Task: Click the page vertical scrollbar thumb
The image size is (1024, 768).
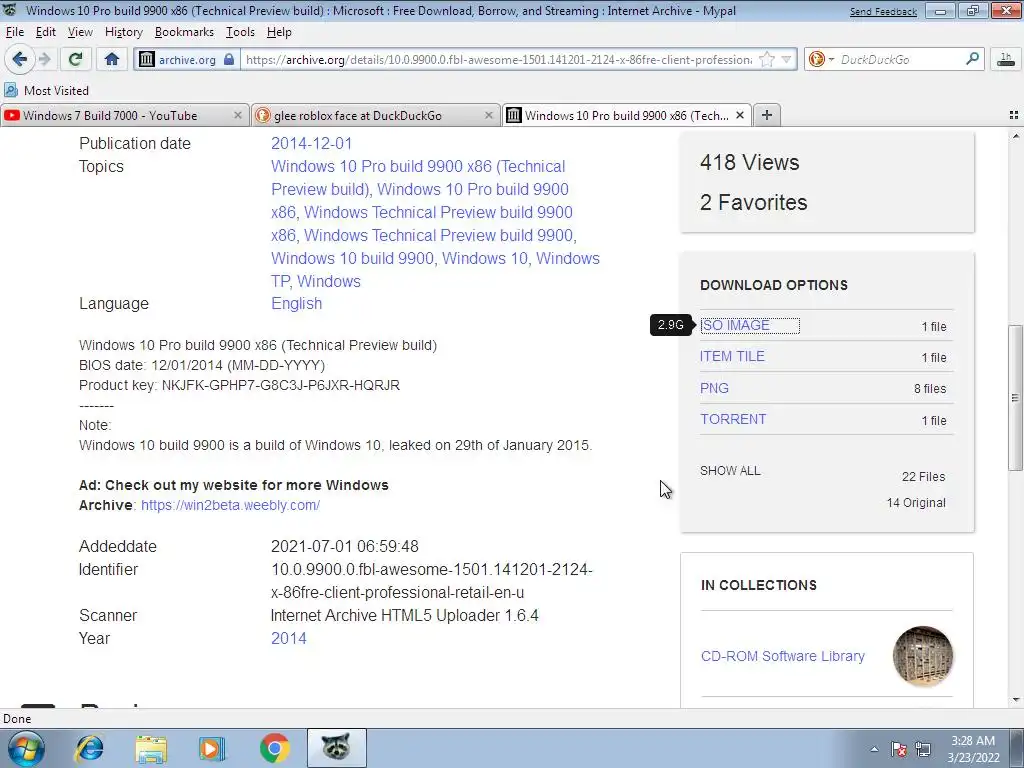Action: [1015, 397]
